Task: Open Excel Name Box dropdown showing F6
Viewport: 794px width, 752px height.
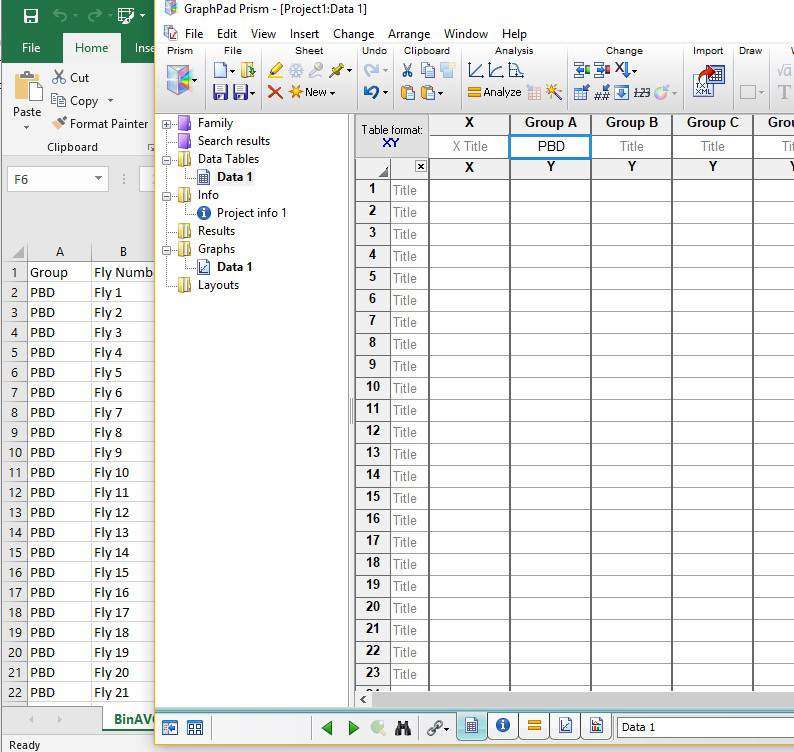Action: point(99,178)
